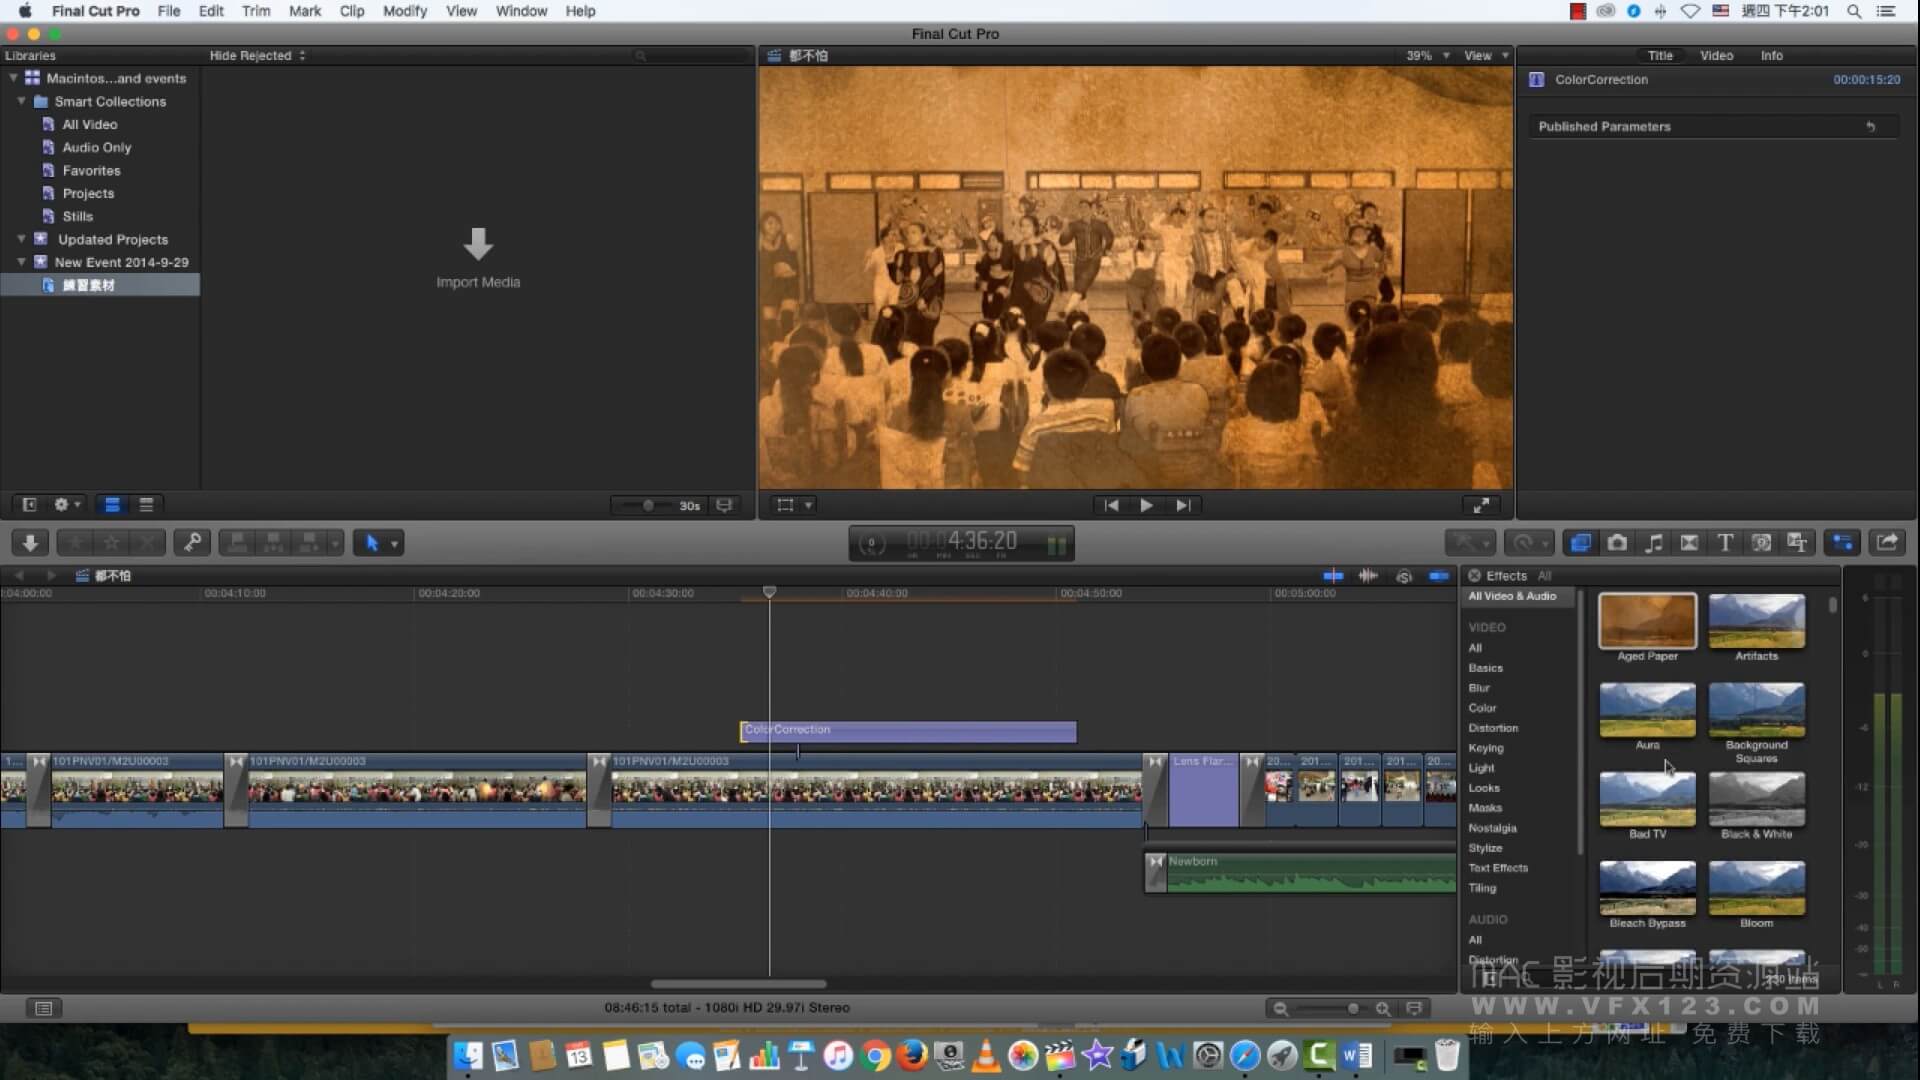This screenshot has width=1920, height=1080.
Task: Expand the Updated Projects event
Action: point(21,239)
